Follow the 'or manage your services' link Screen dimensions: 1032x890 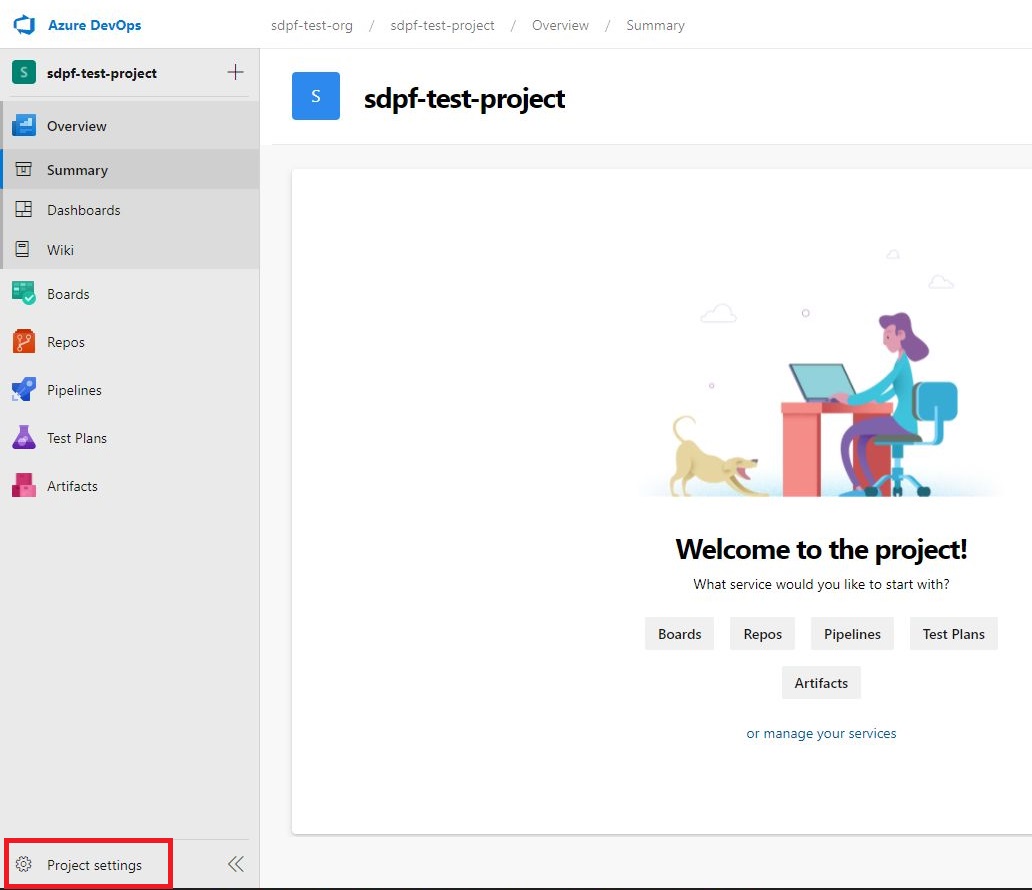pos(821,733)
